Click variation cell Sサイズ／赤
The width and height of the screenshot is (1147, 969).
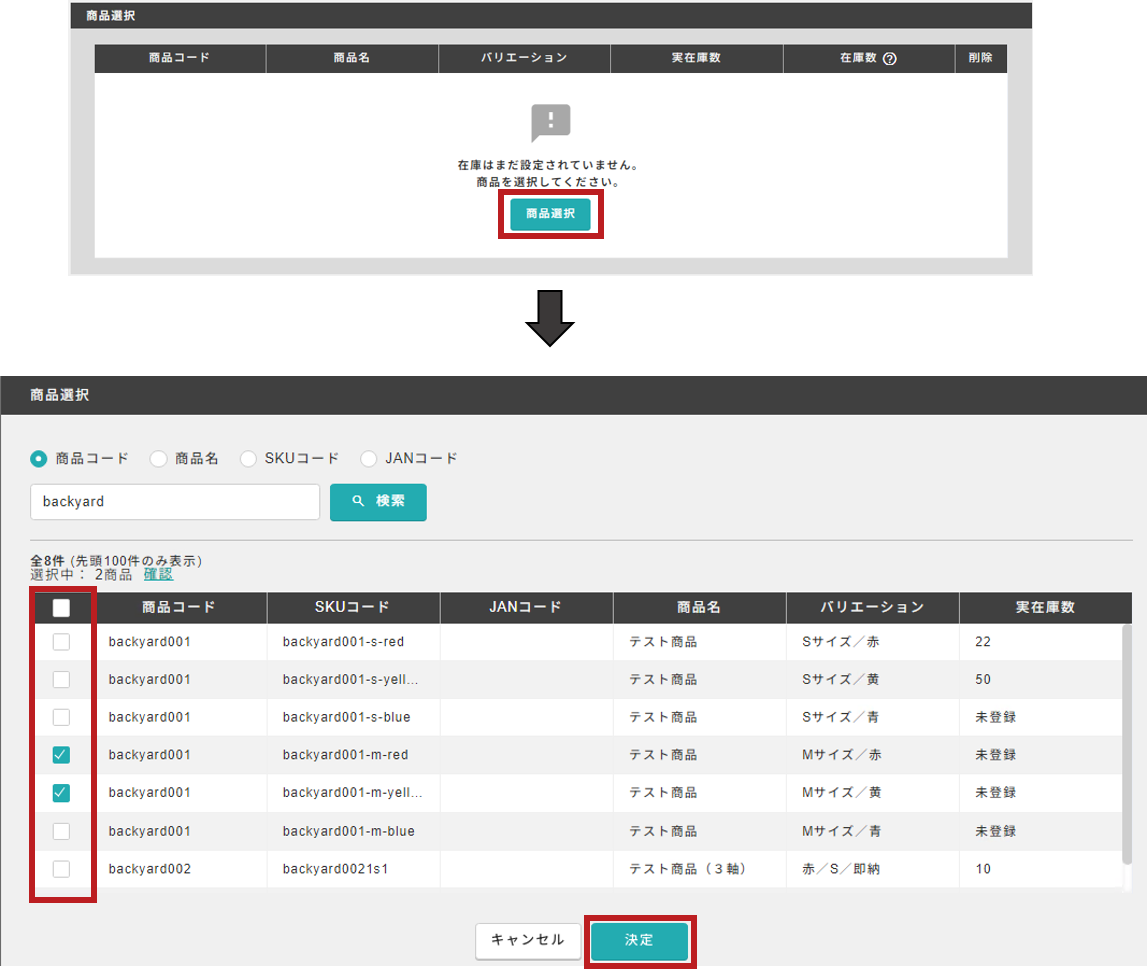pyautogui.click(x=840, y=642)
